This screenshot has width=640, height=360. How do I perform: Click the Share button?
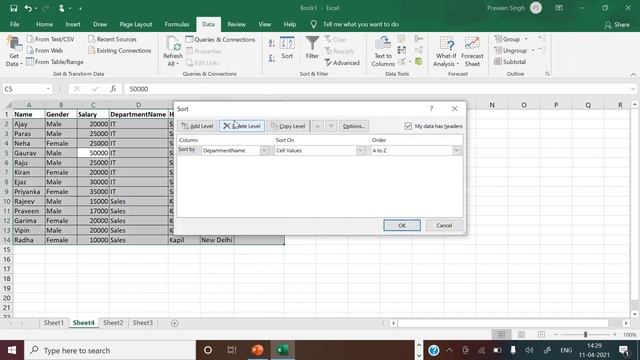click(x=617, y=25)
